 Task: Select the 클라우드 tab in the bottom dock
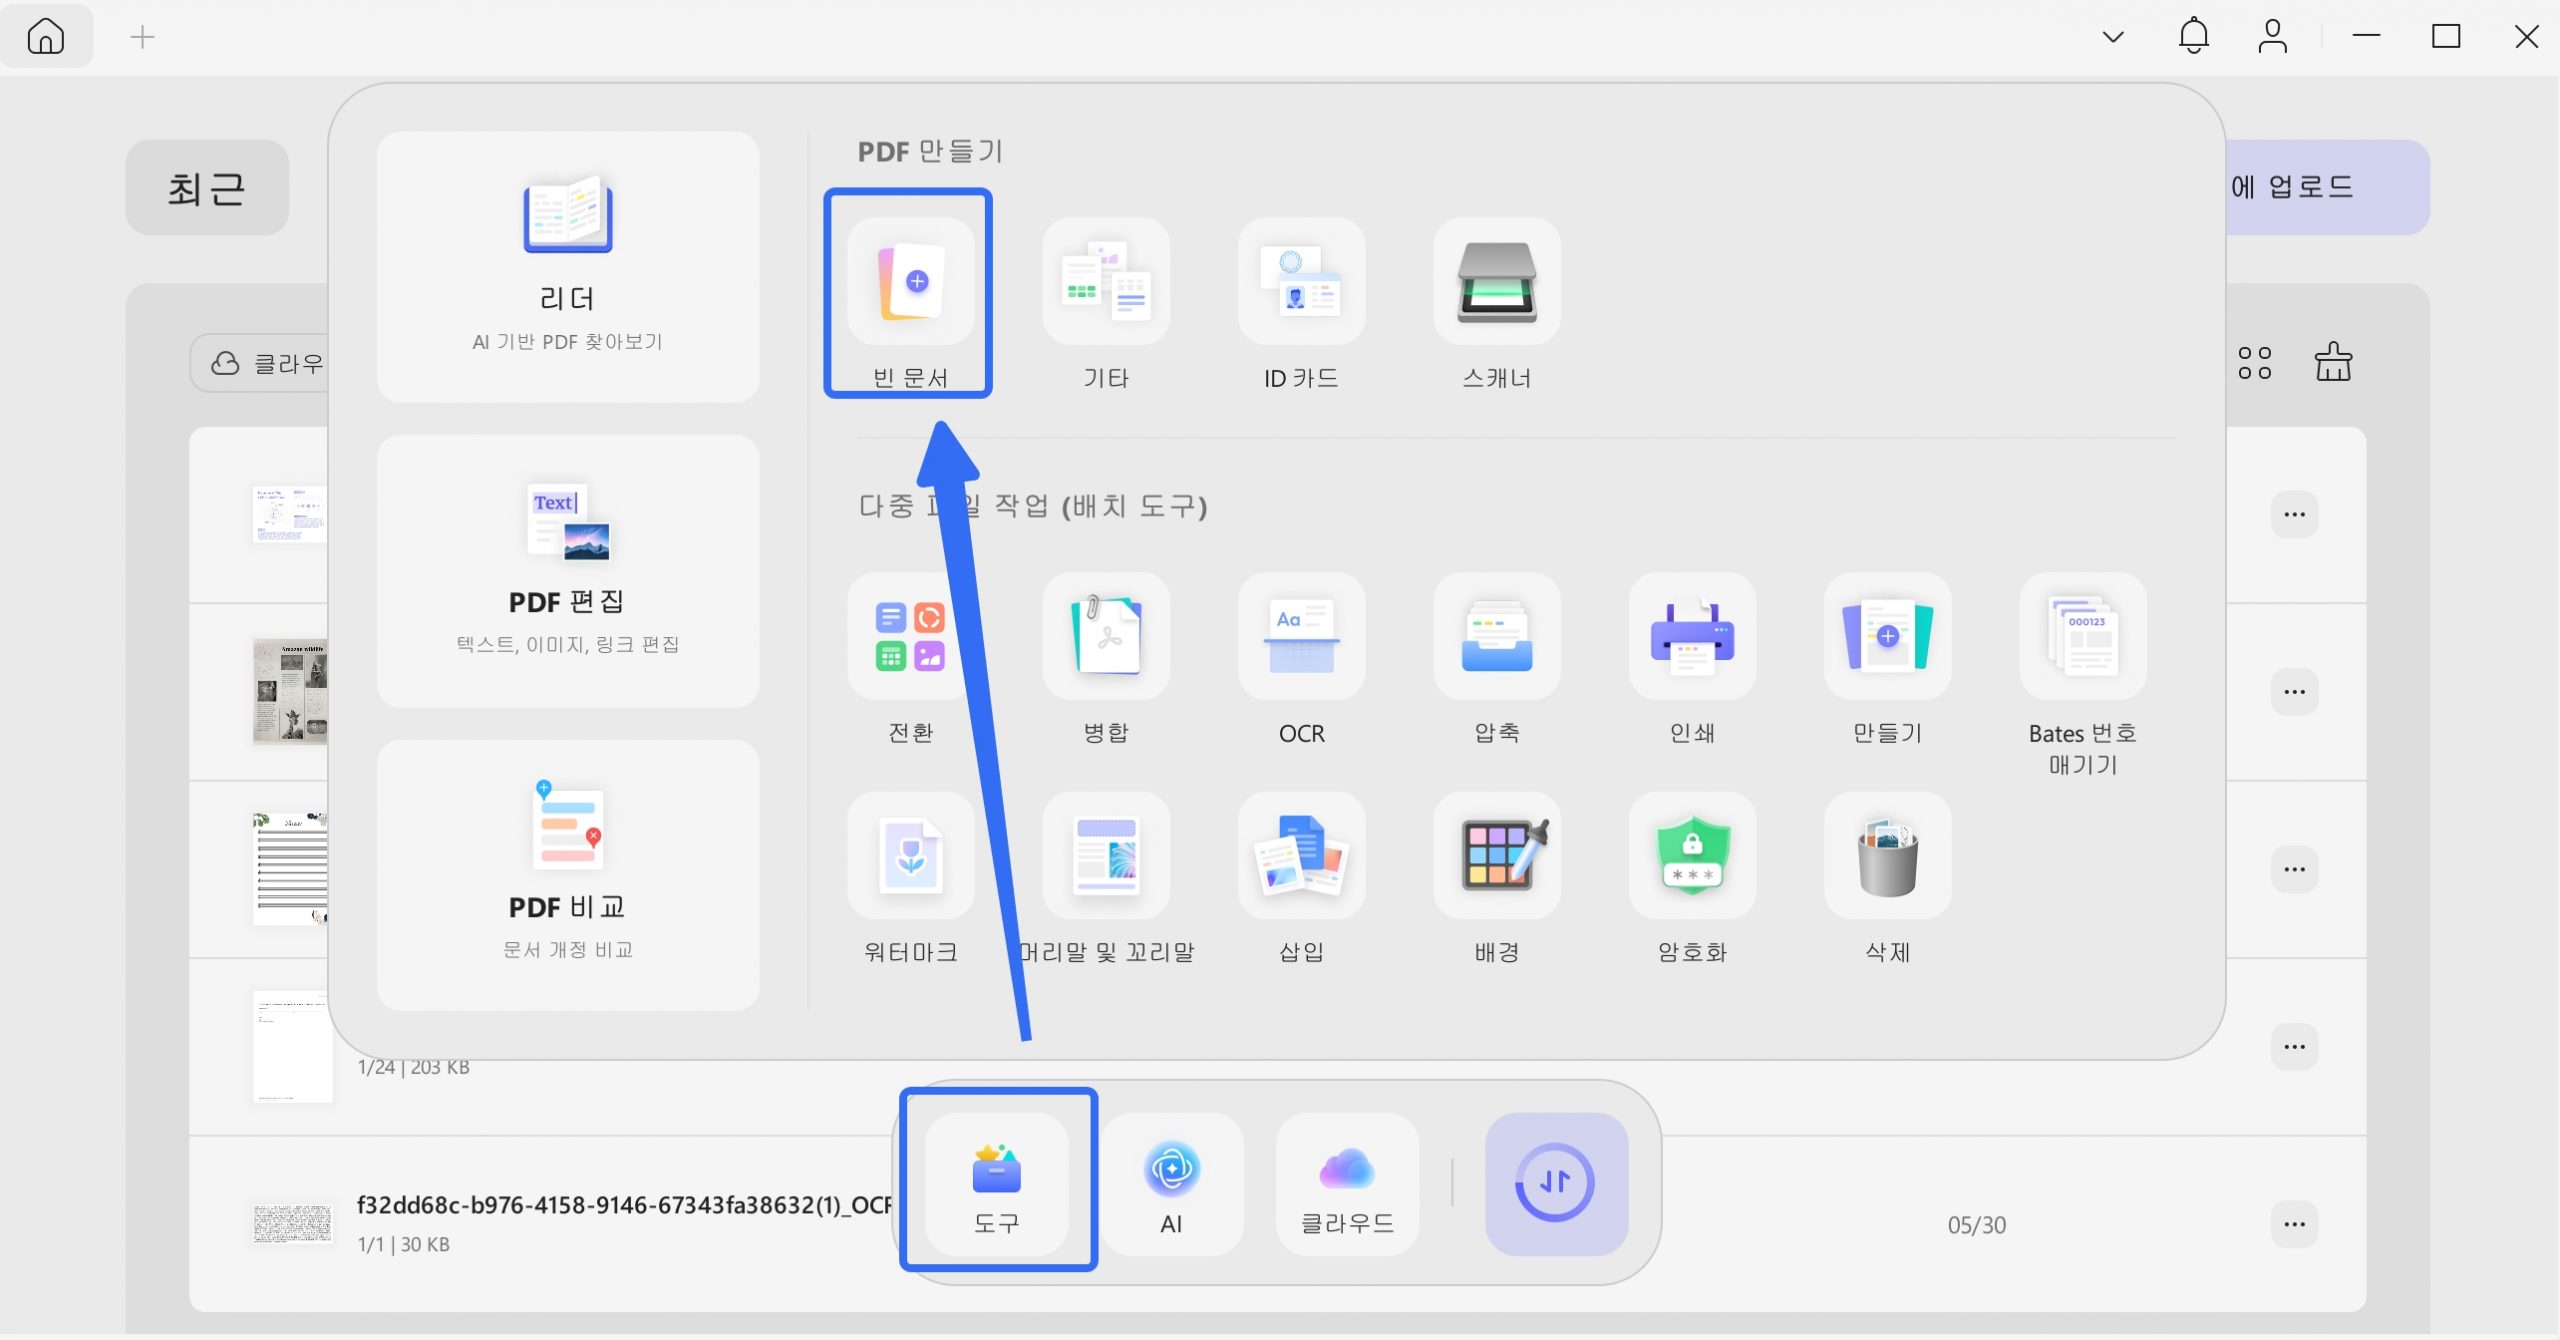[1347, 1184]
